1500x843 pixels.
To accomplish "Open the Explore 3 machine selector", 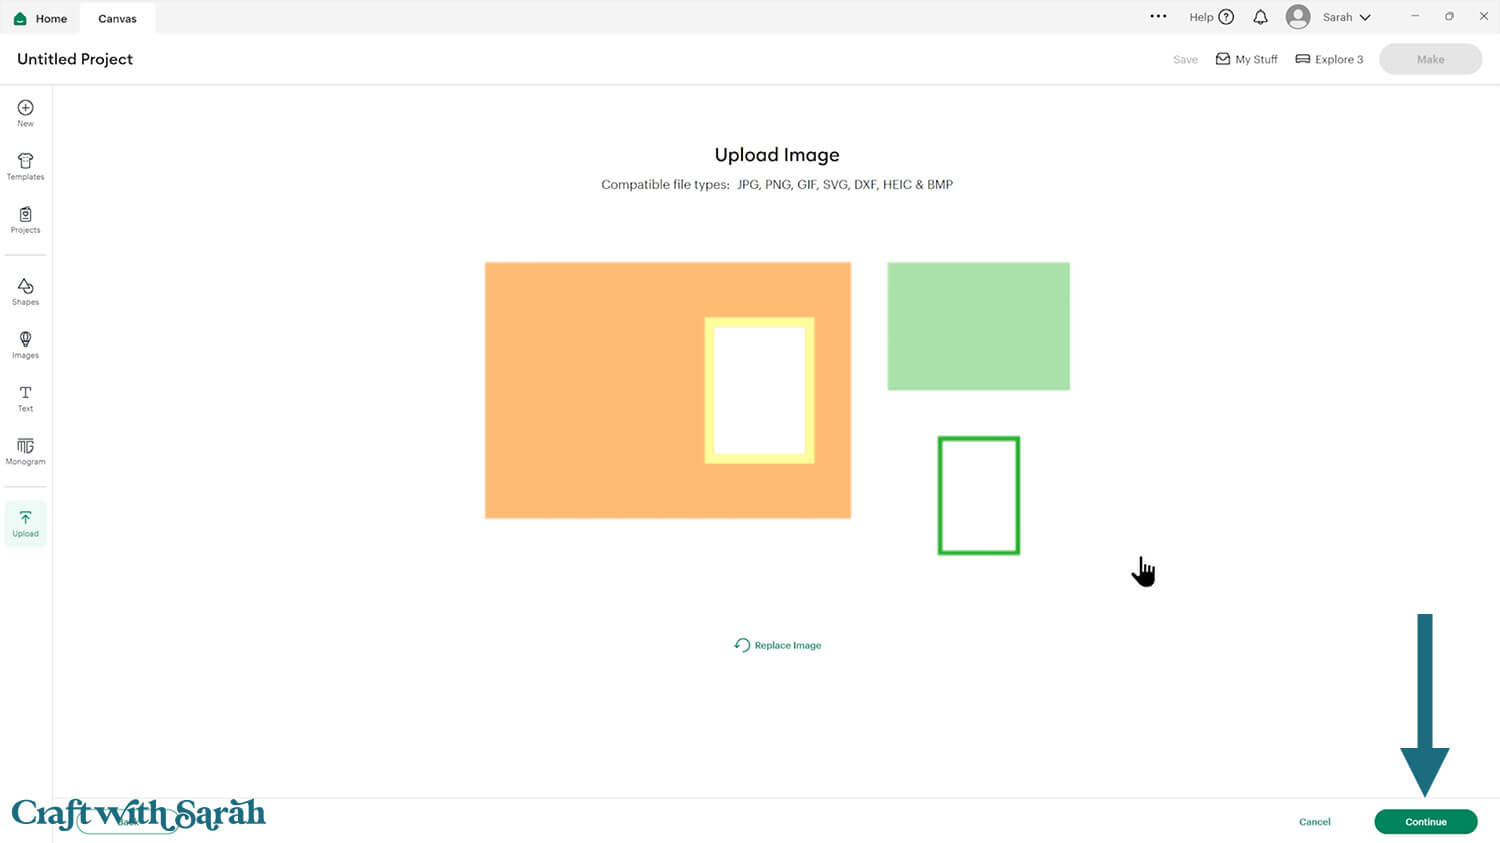I will [1329, 59].
